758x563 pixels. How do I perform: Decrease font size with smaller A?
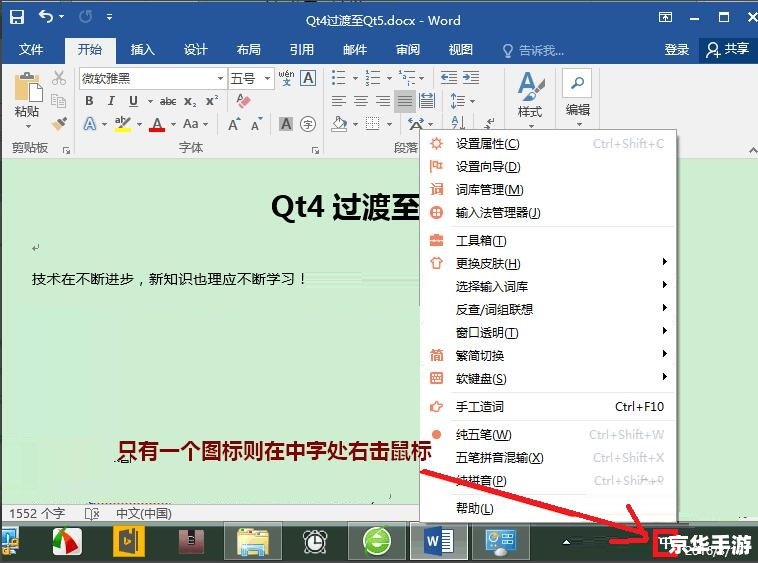coord(256,124)
